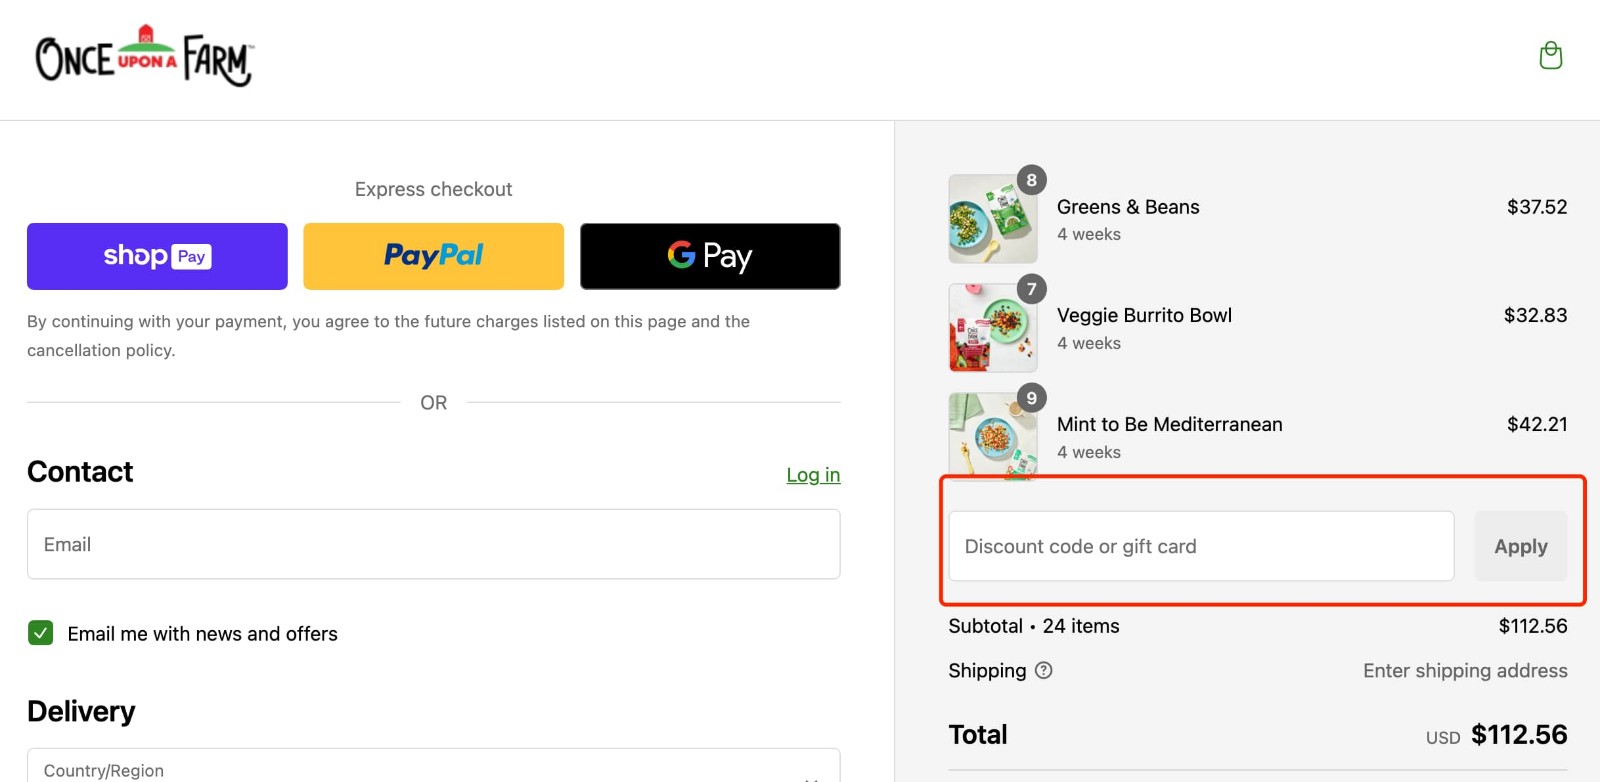Apply the discount code
Screen dimensions: 1600x782
[1520, 546]
